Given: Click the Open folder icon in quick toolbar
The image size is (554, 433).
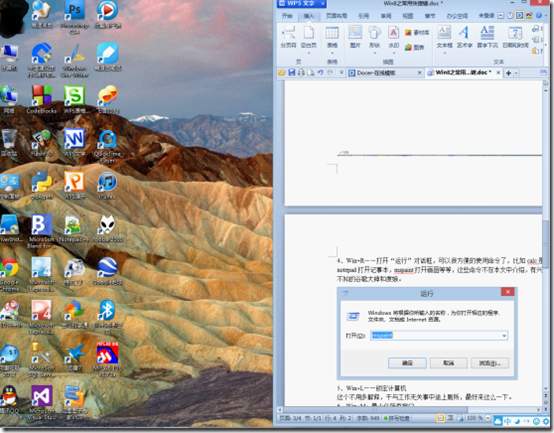Looking at the screenshot, I should pos(282,72).
